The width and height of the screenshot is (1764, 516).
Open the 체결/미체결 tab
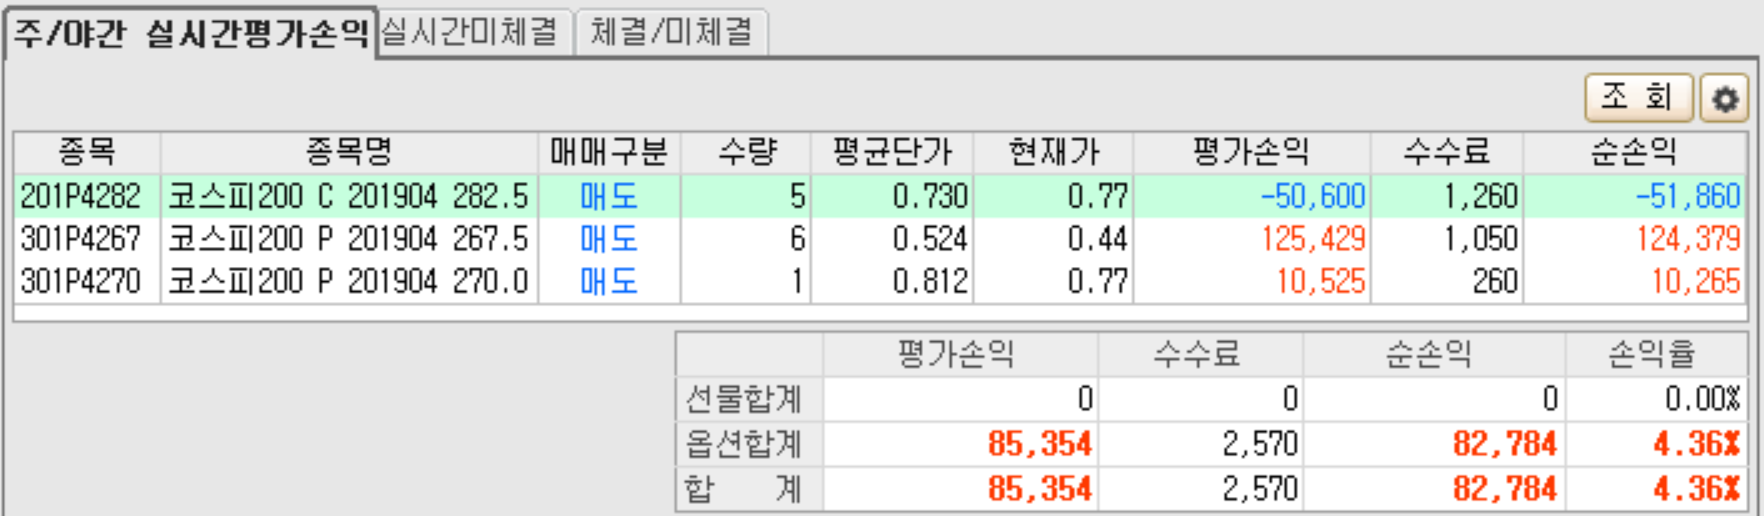click(x=671, y=31)
